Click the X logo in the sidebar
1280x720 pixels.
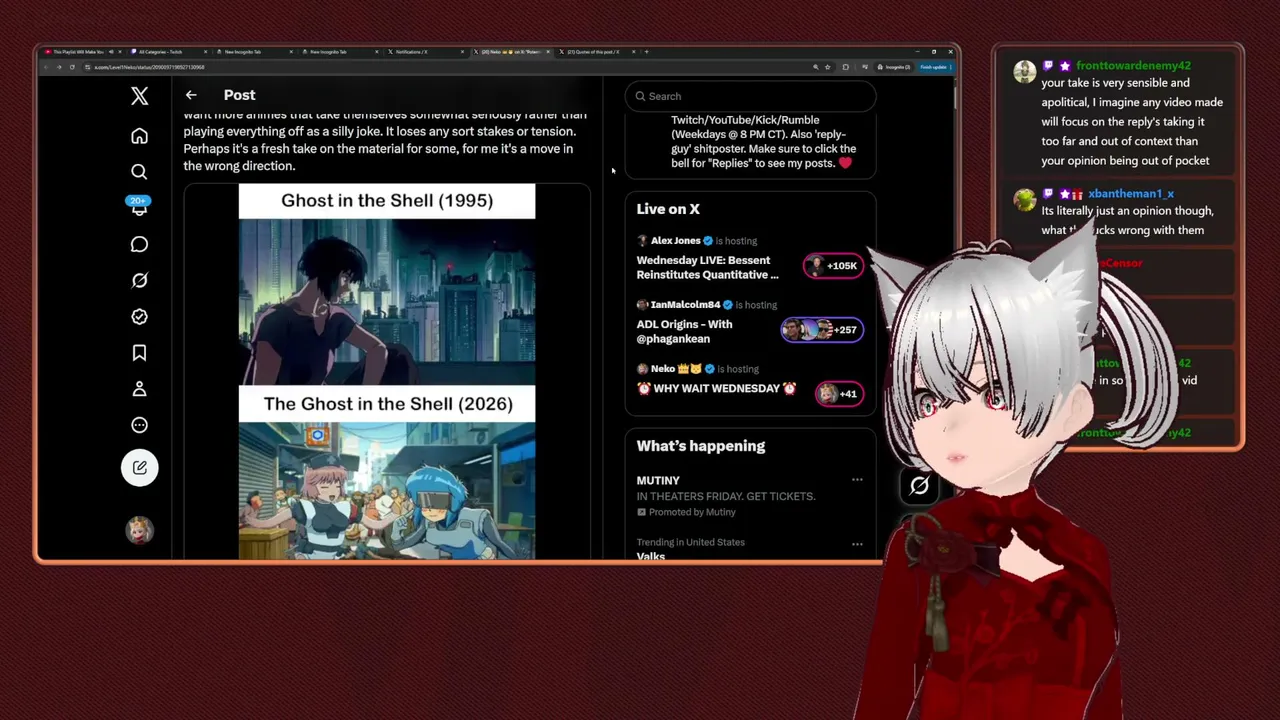tap(139, 96)
